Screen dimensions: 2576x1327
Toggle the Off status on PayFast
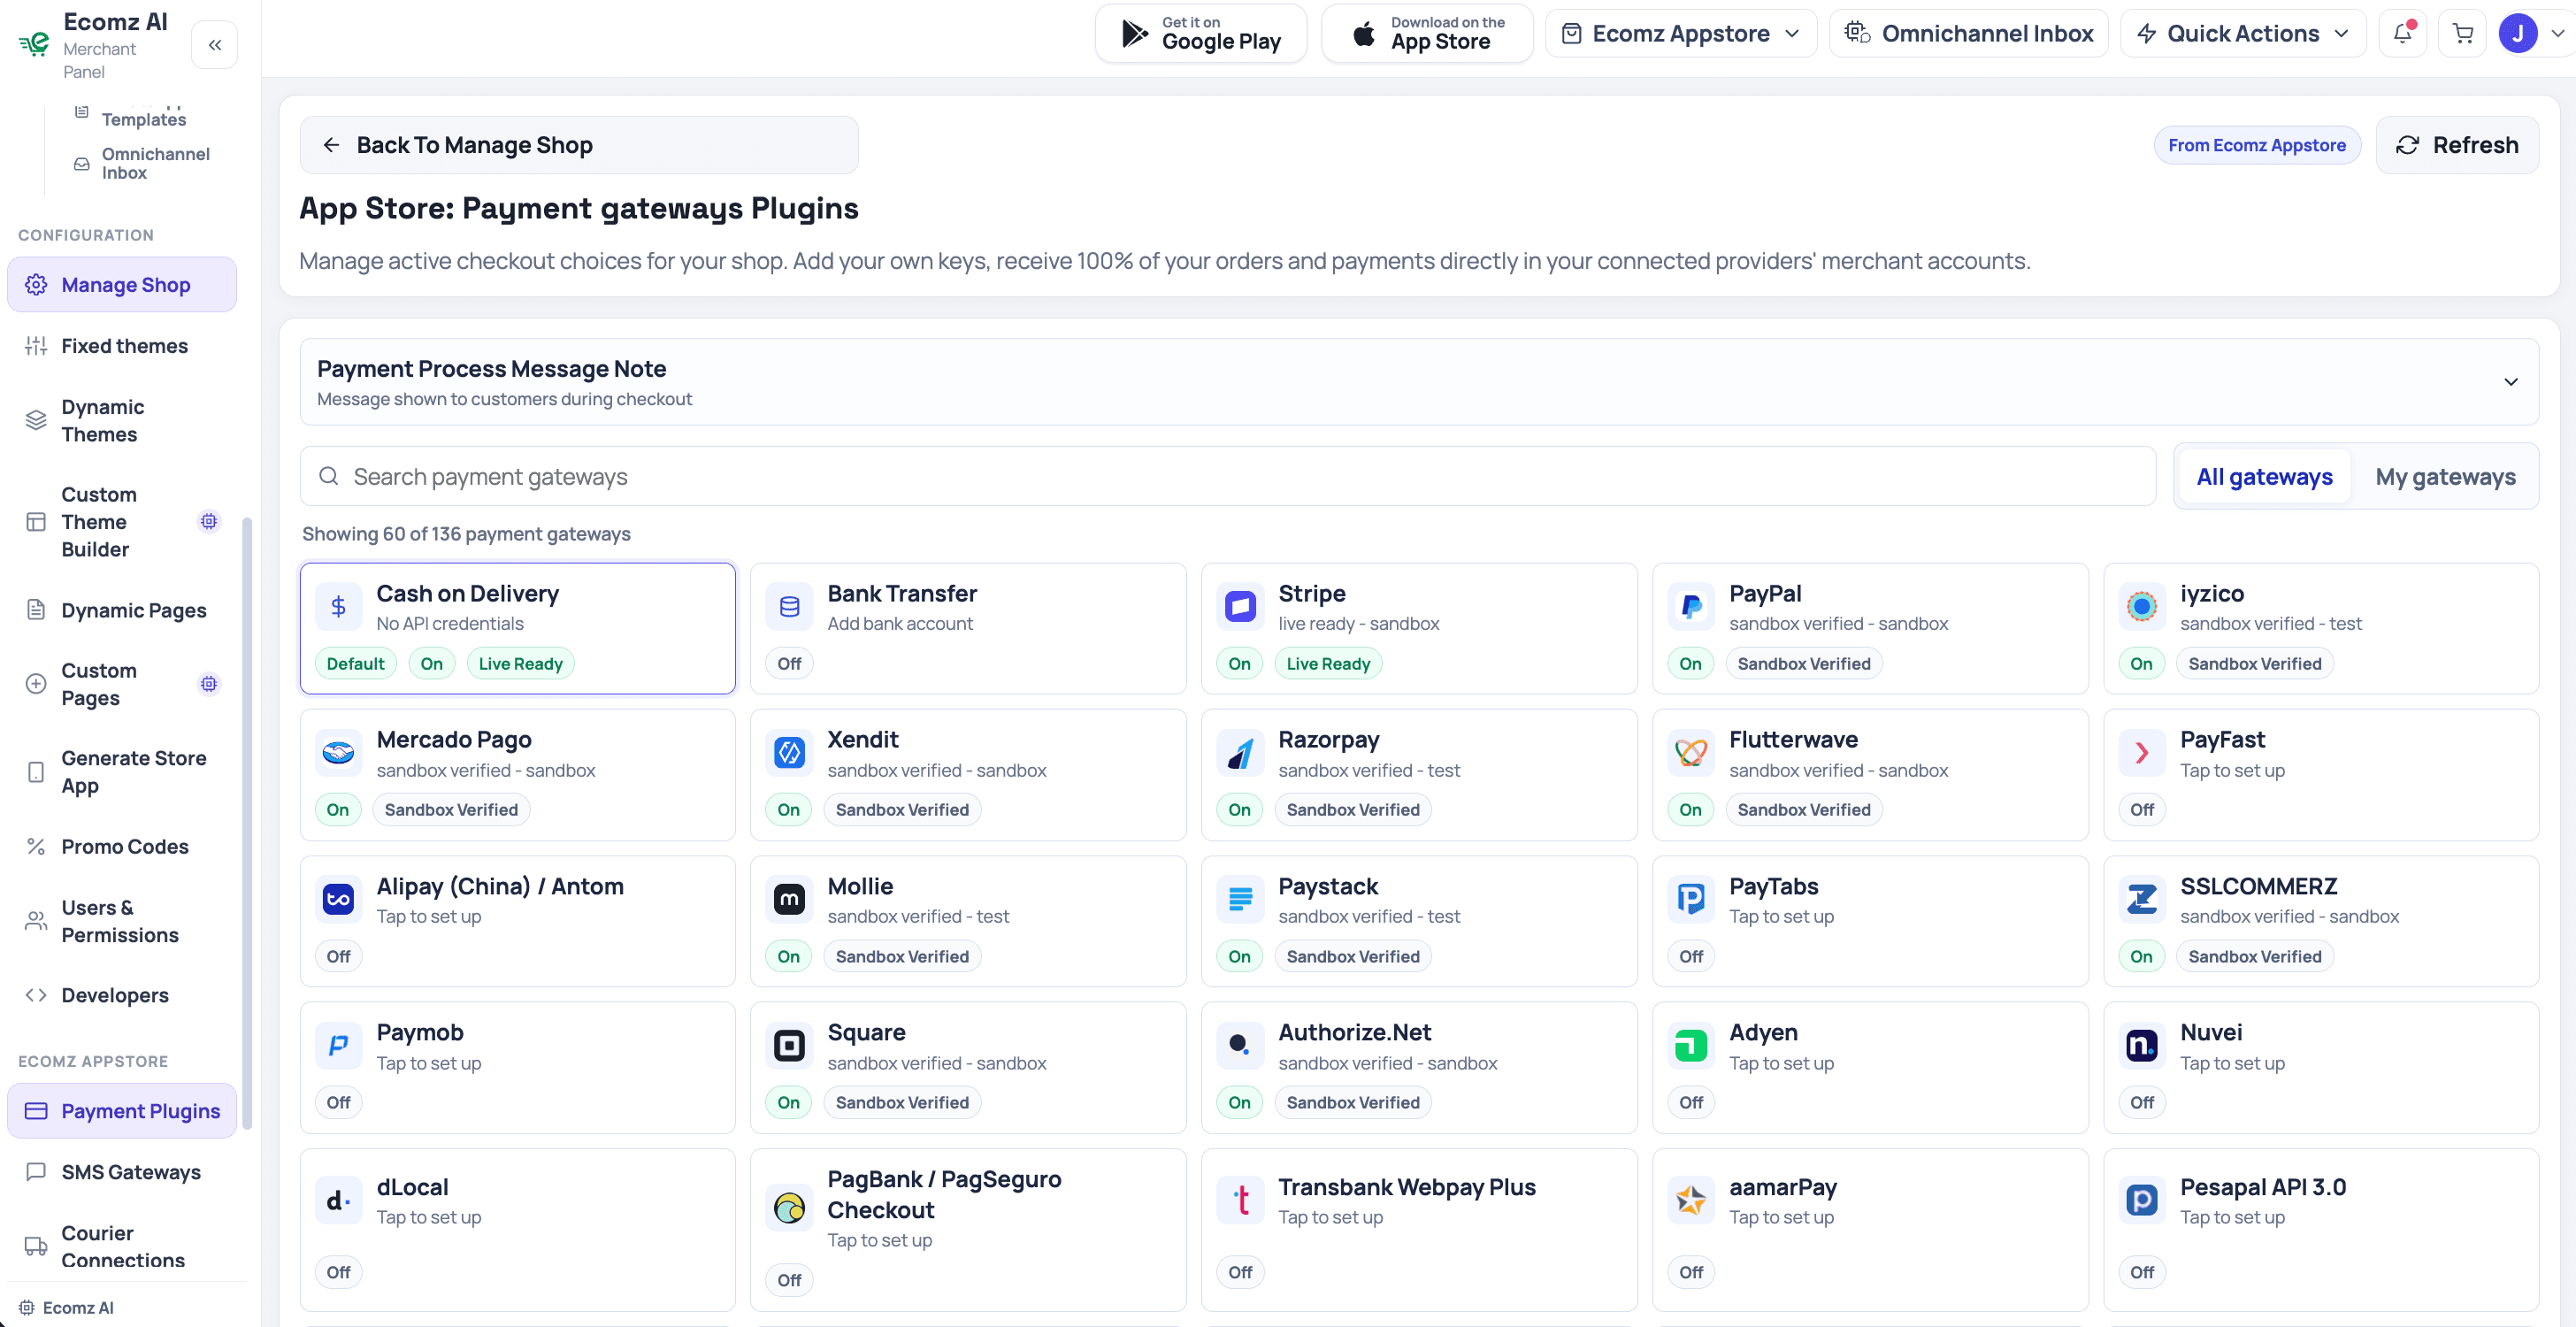[x=2142, y=810]
